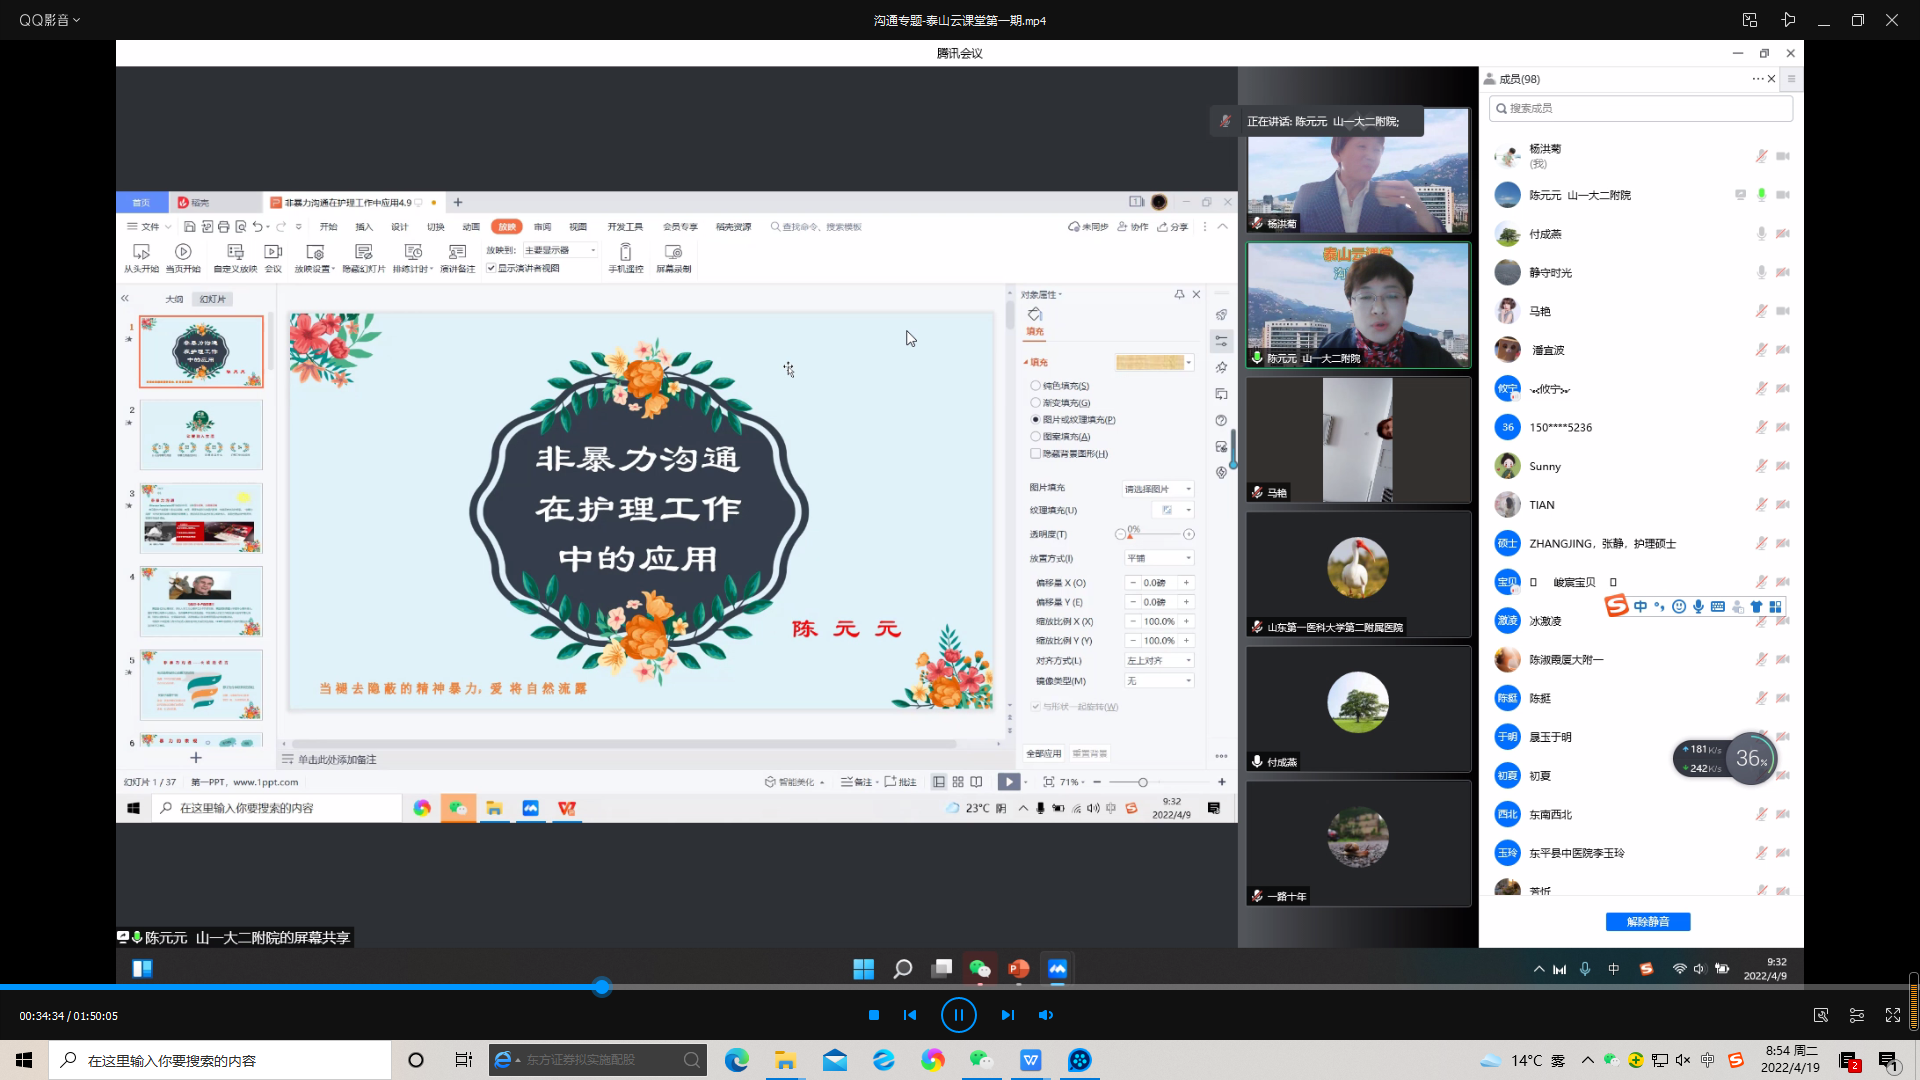Click the 协作 collaborate button in WPS
The image size is (1920, 1080).
click(1133, 227)
